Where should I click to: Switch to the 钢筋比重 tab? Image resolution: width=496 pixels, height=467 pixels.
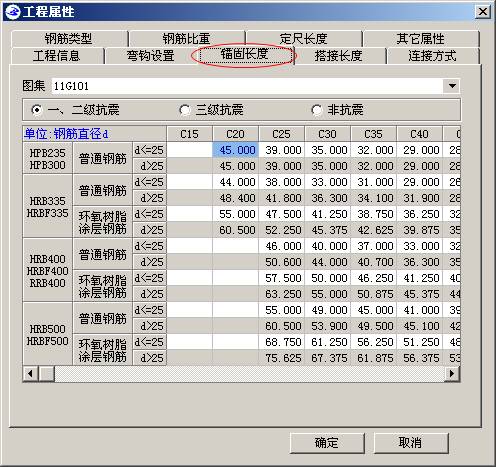(x=186, y=39)
